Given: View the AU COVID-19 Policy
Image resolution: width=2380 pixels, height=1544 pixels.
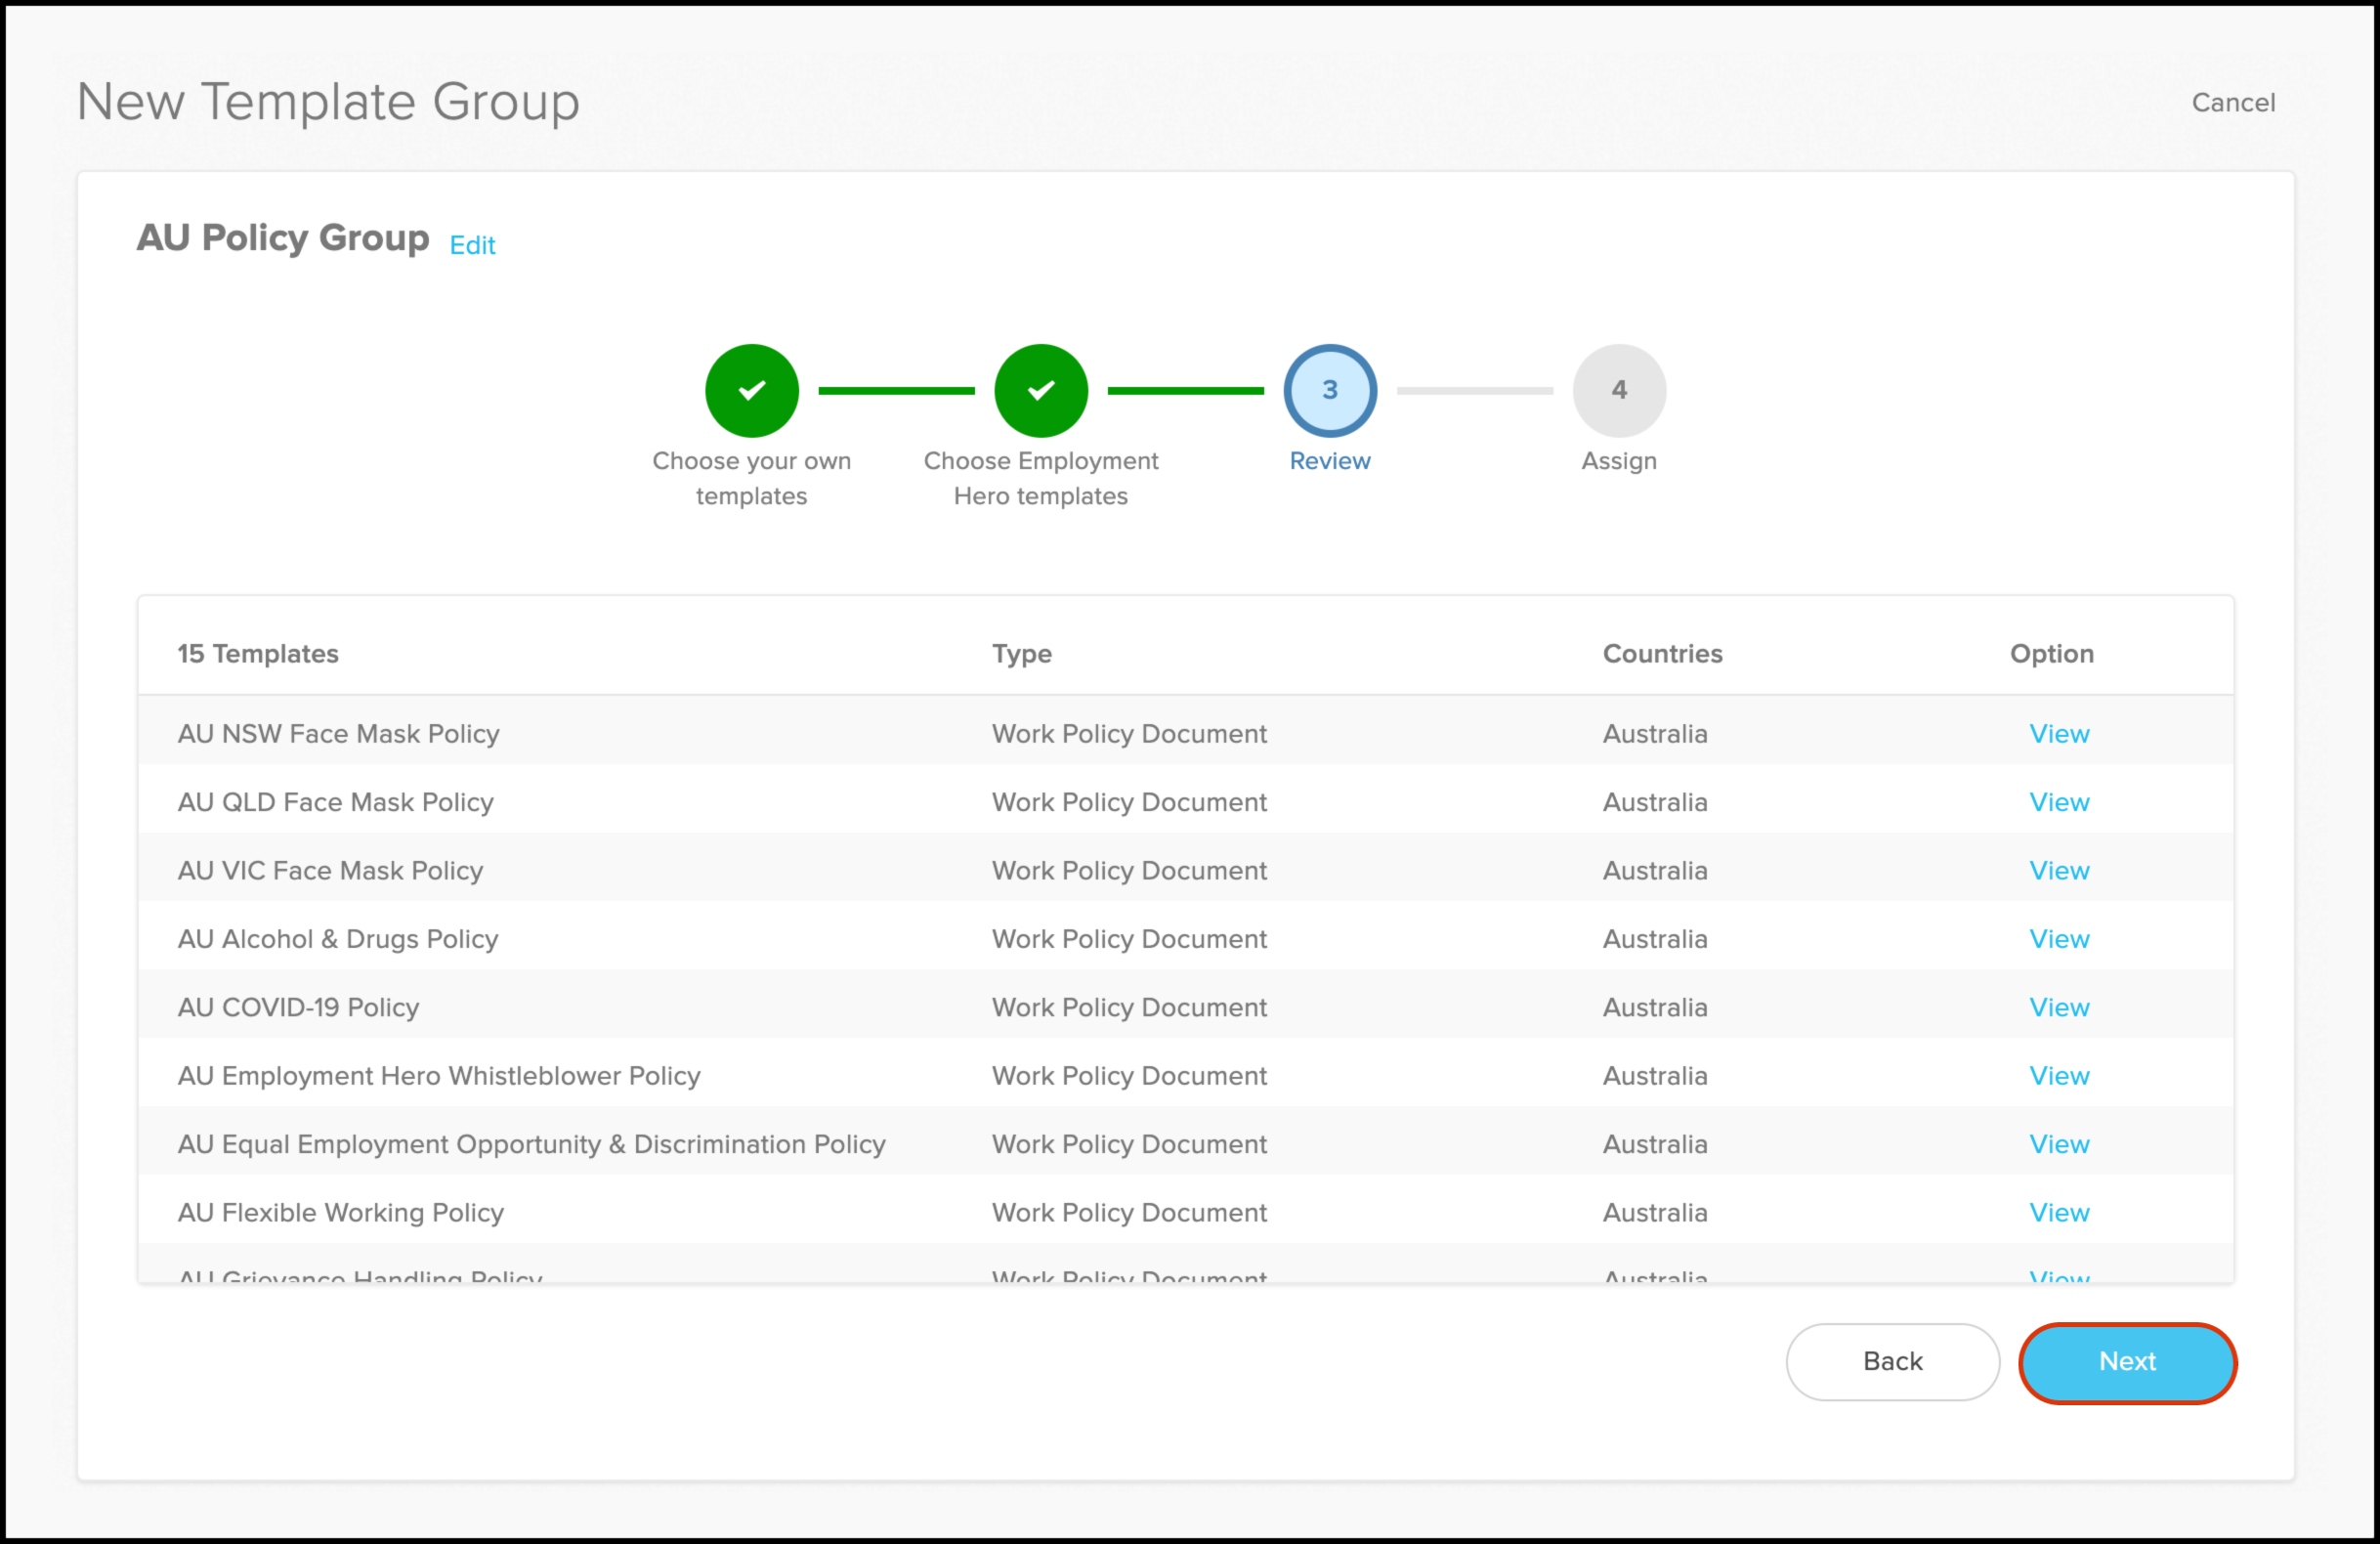Looking at the screenshot, I should [x=2058, y=1007].
